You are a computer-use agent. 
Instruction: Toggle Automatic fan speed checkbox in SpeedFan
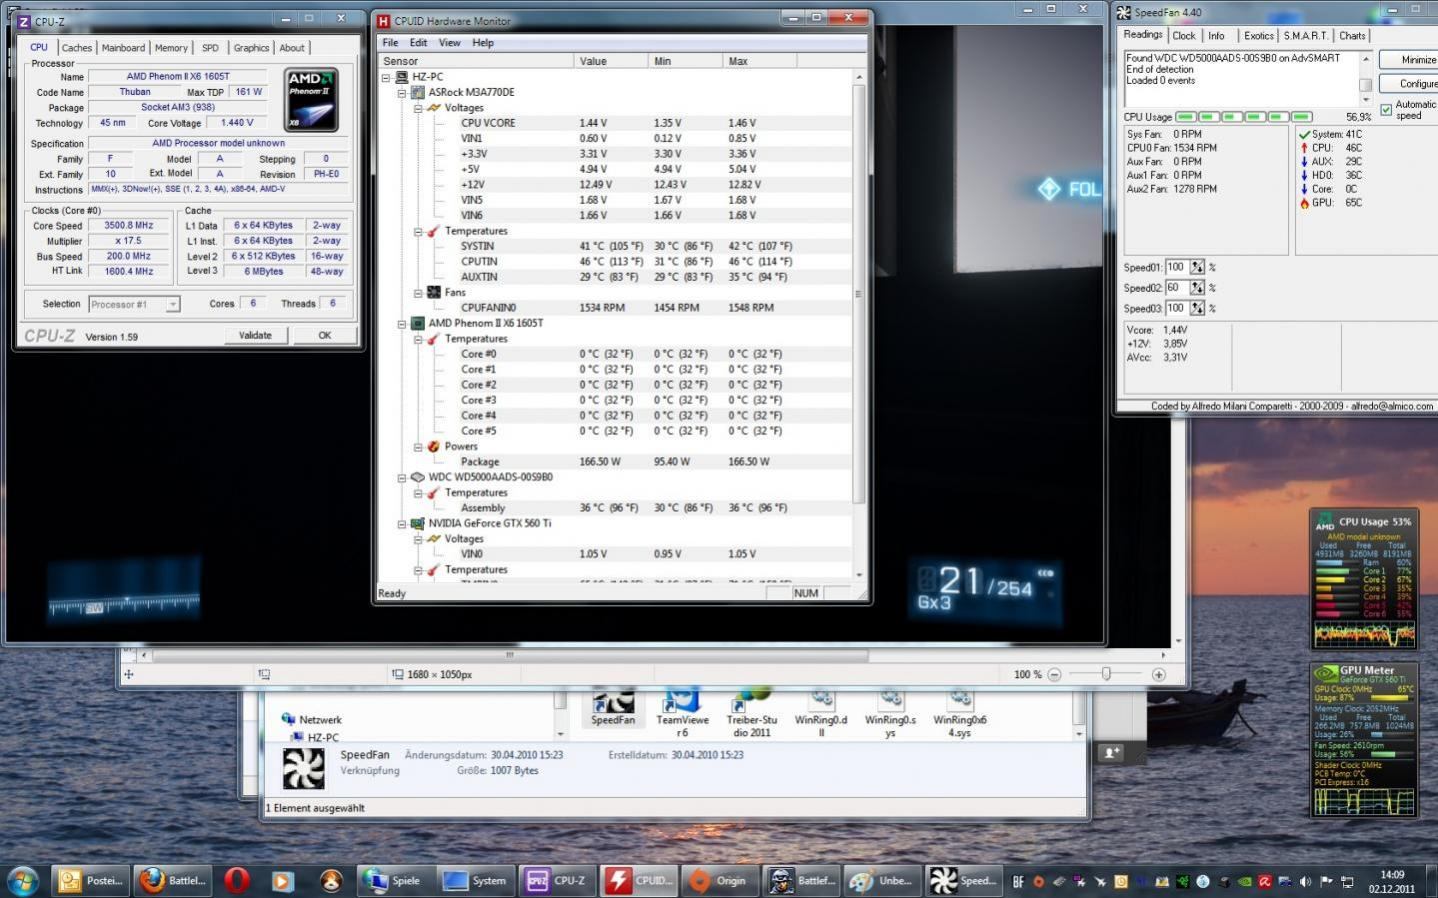tap(1386, 110)
